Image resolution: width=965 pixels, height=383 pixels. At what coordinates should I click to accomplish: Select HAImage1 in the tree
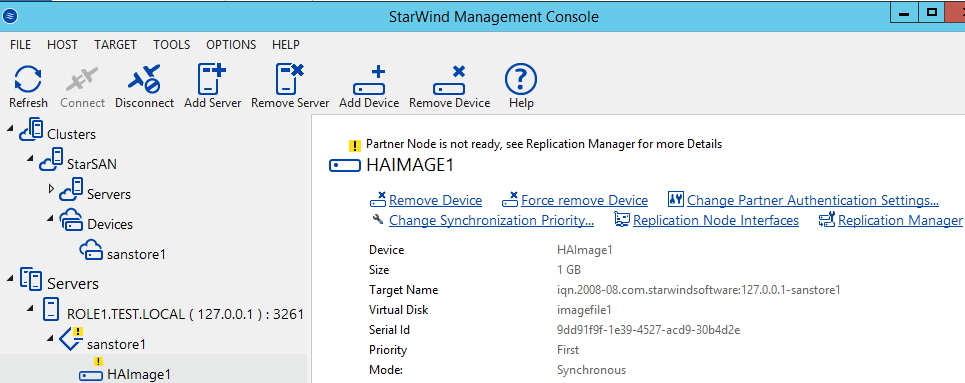[x=138, y=374]
